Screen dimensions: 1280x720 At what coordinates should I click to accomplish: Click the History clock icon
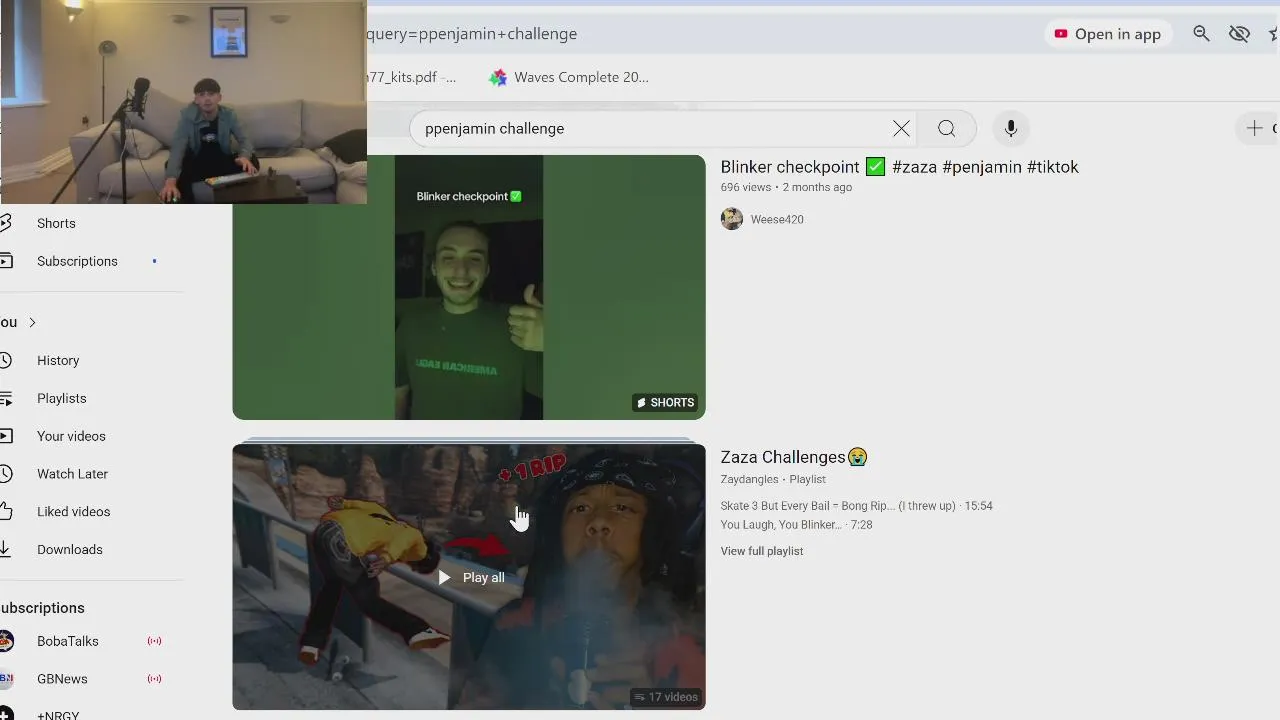click(5, 360)
